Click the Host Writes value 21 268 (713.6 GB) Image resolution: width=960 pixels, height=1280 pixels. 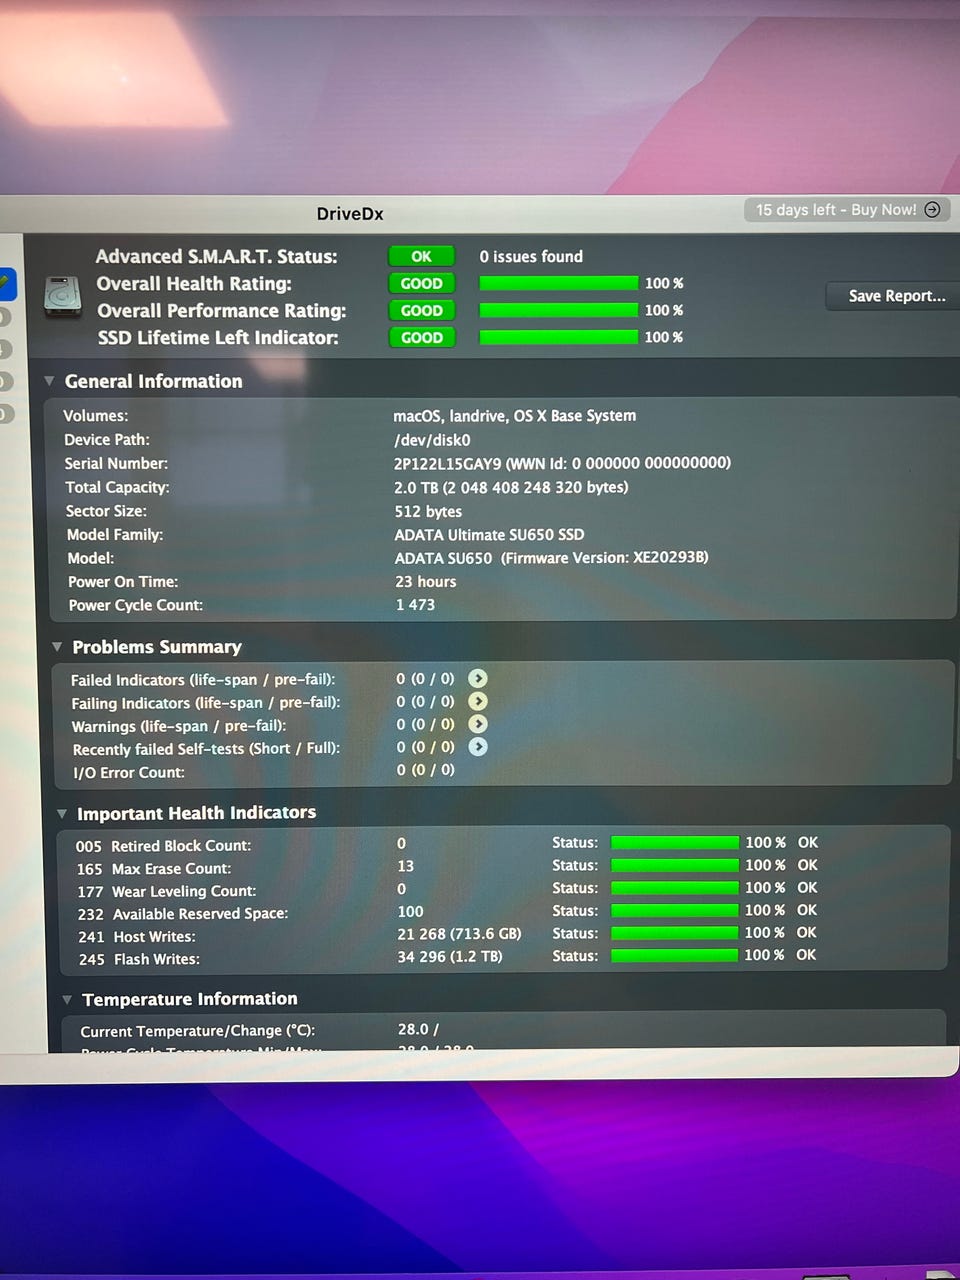point(459,934)
